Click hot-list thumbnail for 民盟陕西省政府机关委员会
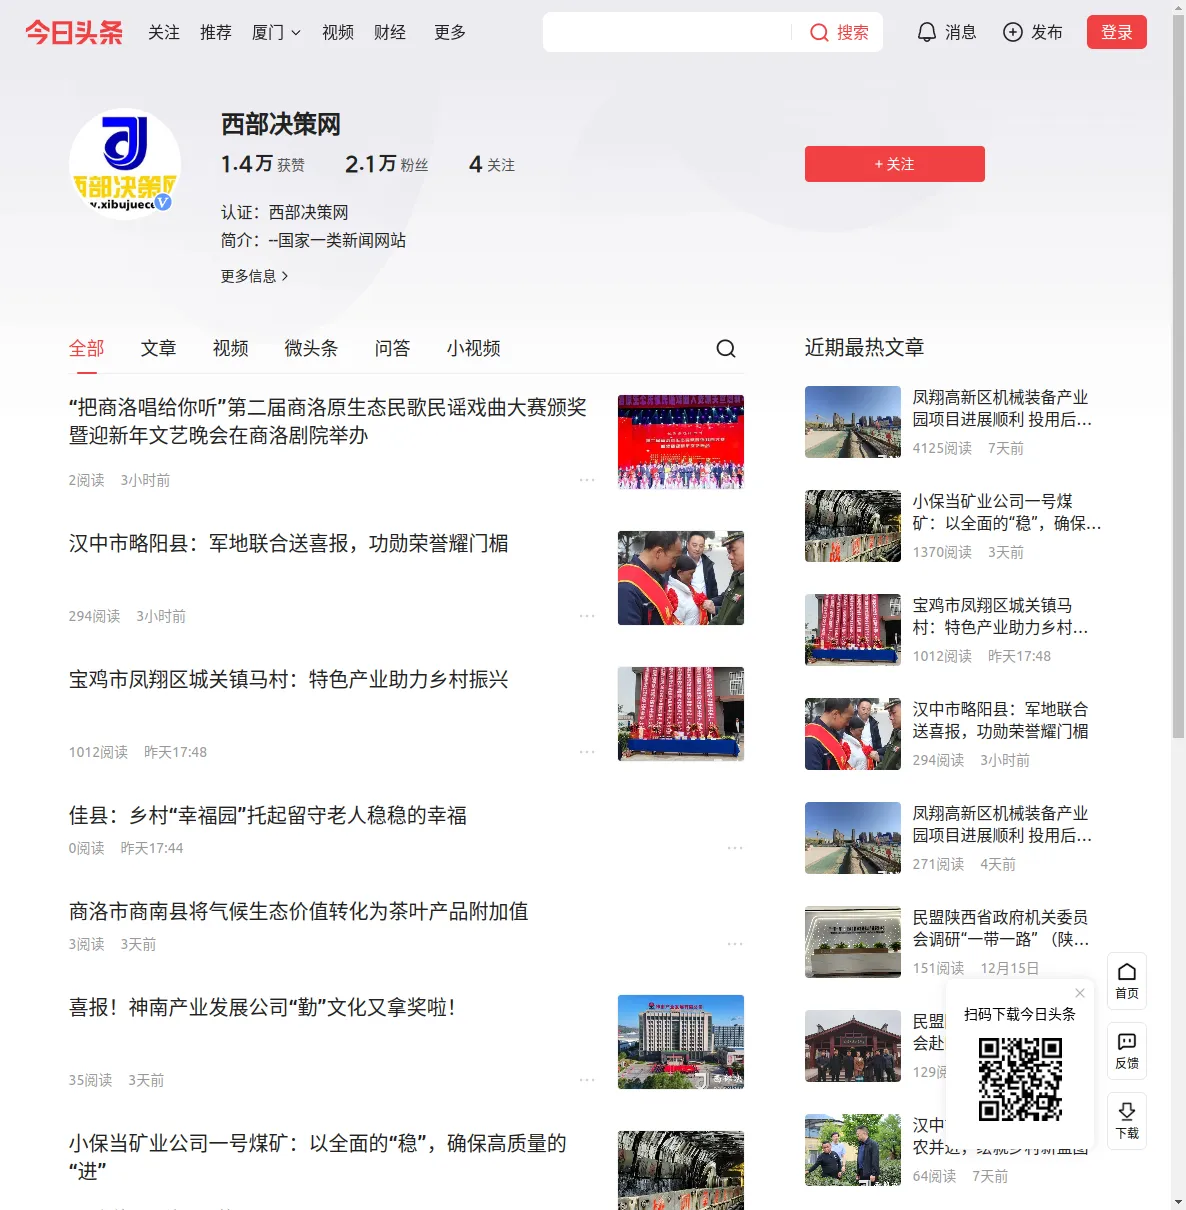The height and width of the screenshot is (1210, 1186). pyautogui.click(x=853, y=942)
